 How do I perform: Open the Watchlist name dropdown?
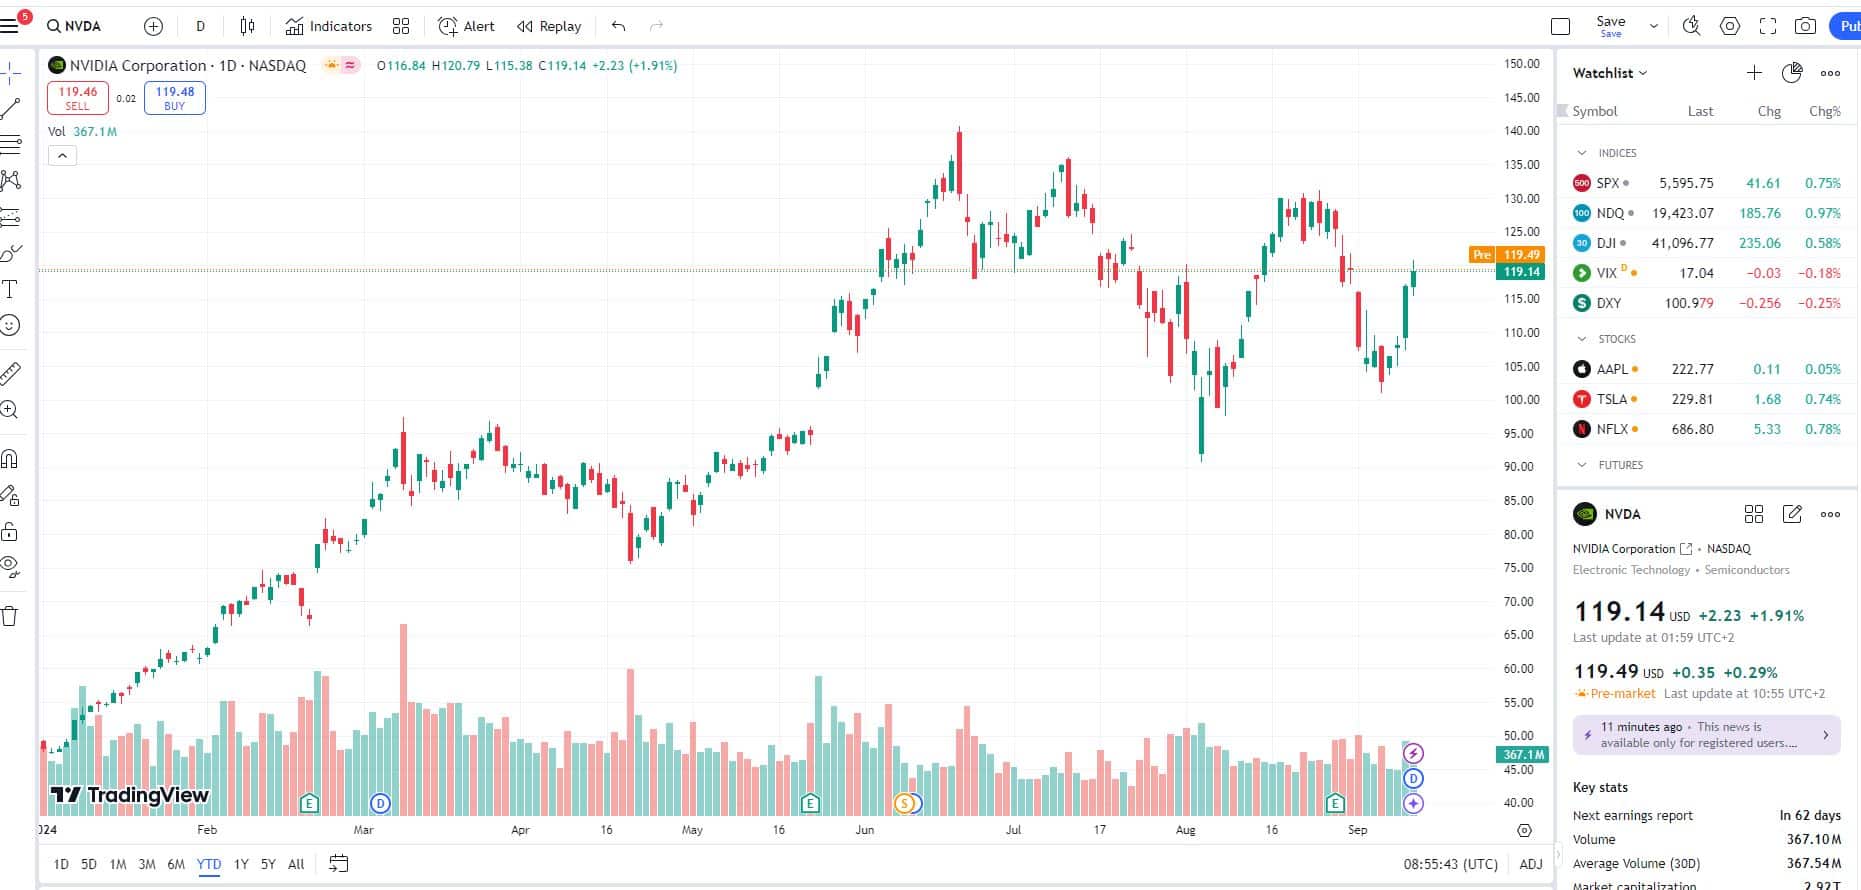[x=1609, y=73]
